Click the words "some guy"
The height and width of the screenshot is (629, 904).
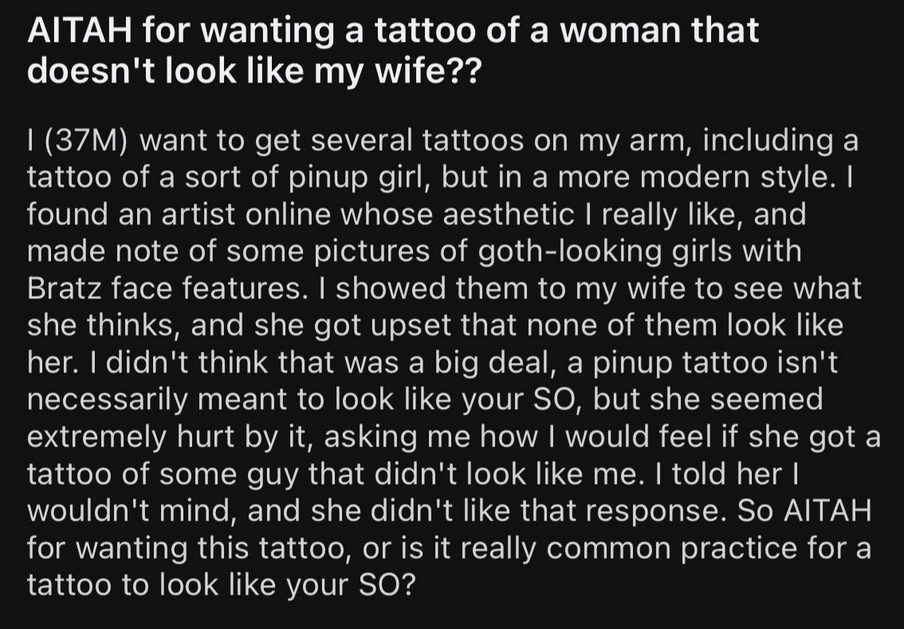229,474
